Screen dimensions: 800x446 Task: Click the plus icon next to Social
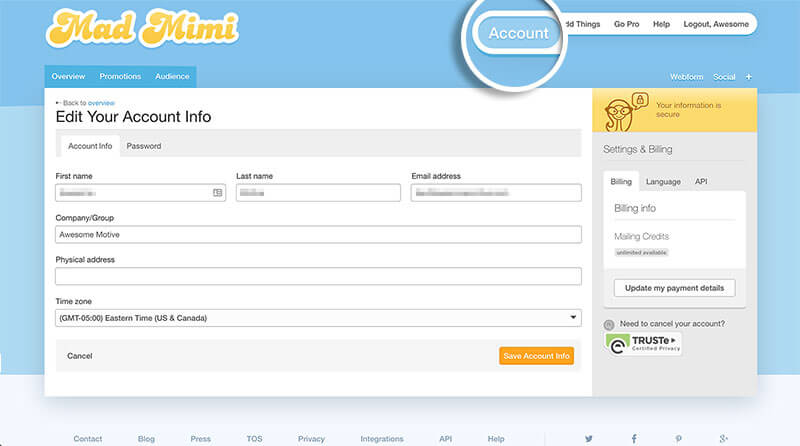pyautogui.click(x=748, y=77)
